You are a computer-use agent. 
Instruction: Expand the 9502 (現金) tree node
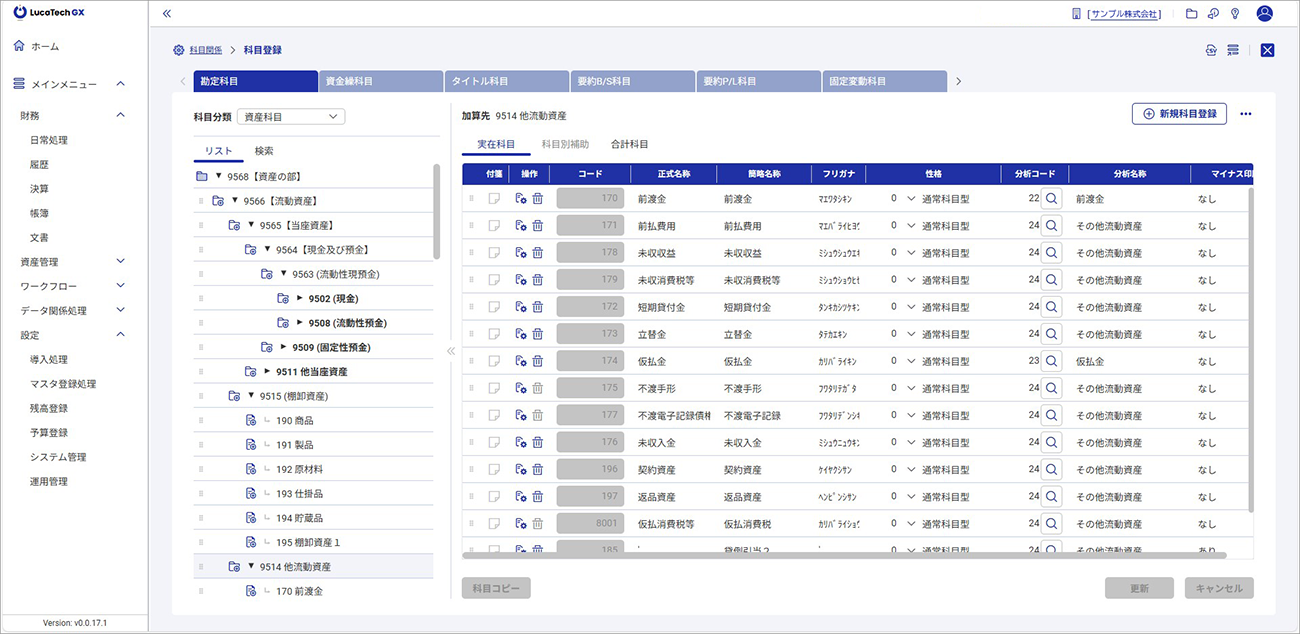[x=300, y=298]
